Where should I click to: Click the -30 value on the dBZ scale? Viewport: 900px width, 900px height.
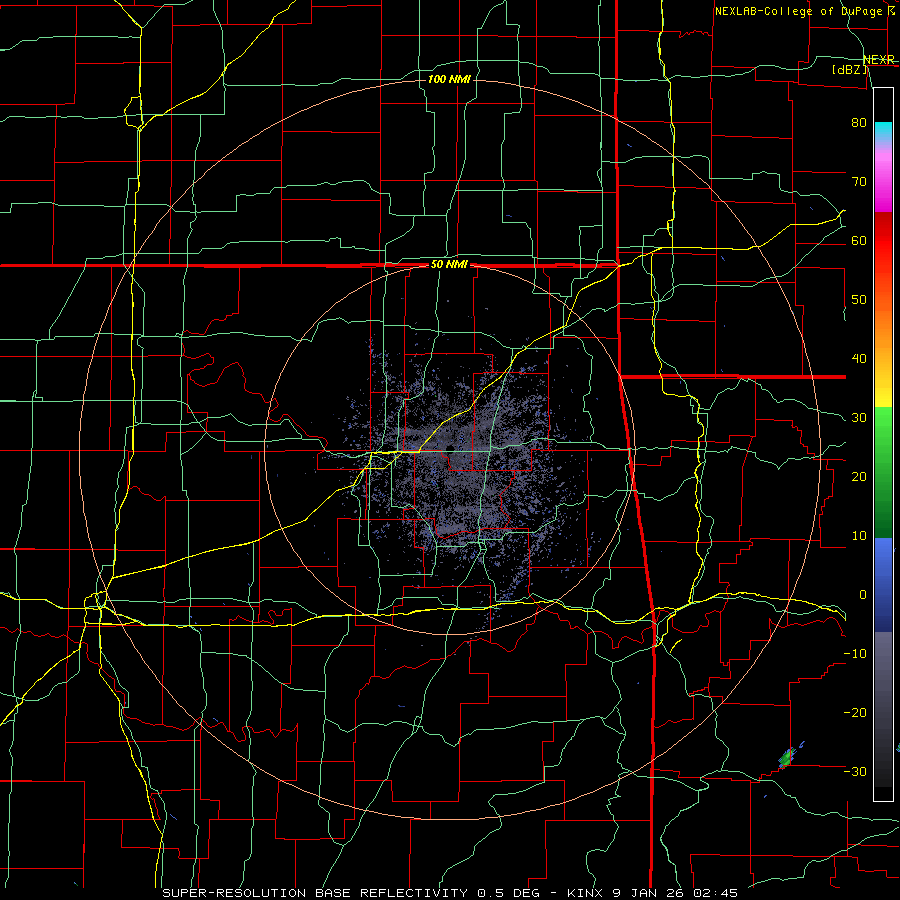tap(855, 771)
